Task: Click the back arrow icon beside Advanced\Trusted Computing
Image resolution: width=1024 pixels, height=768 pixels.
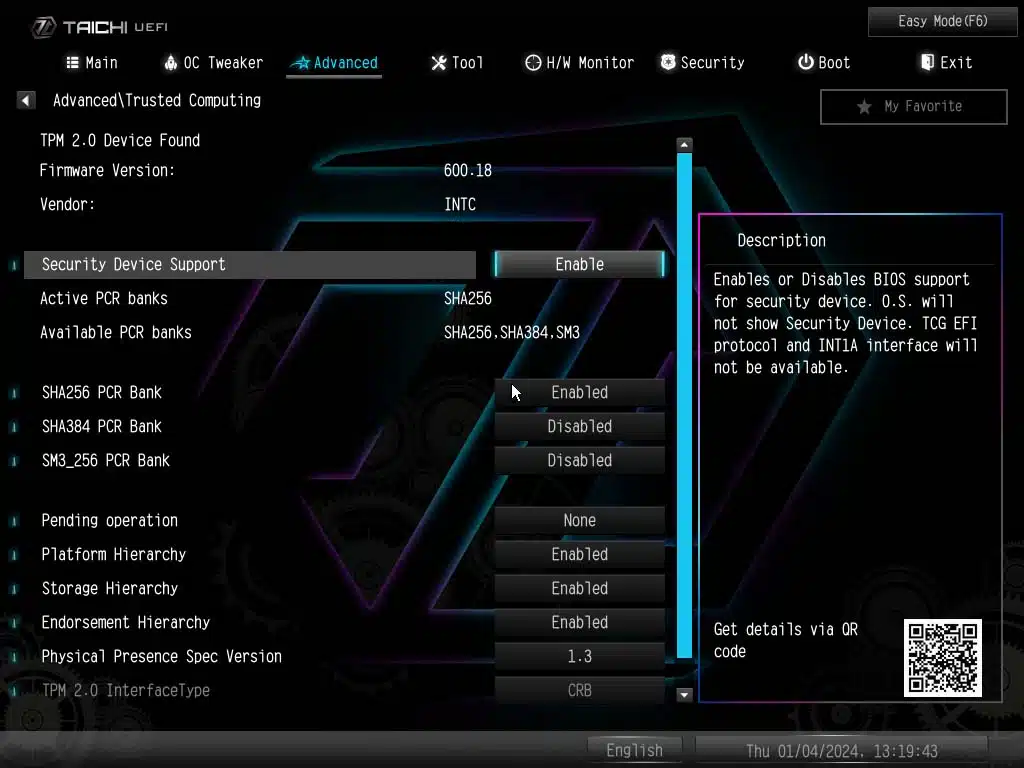Action: (x=27, y=100)
